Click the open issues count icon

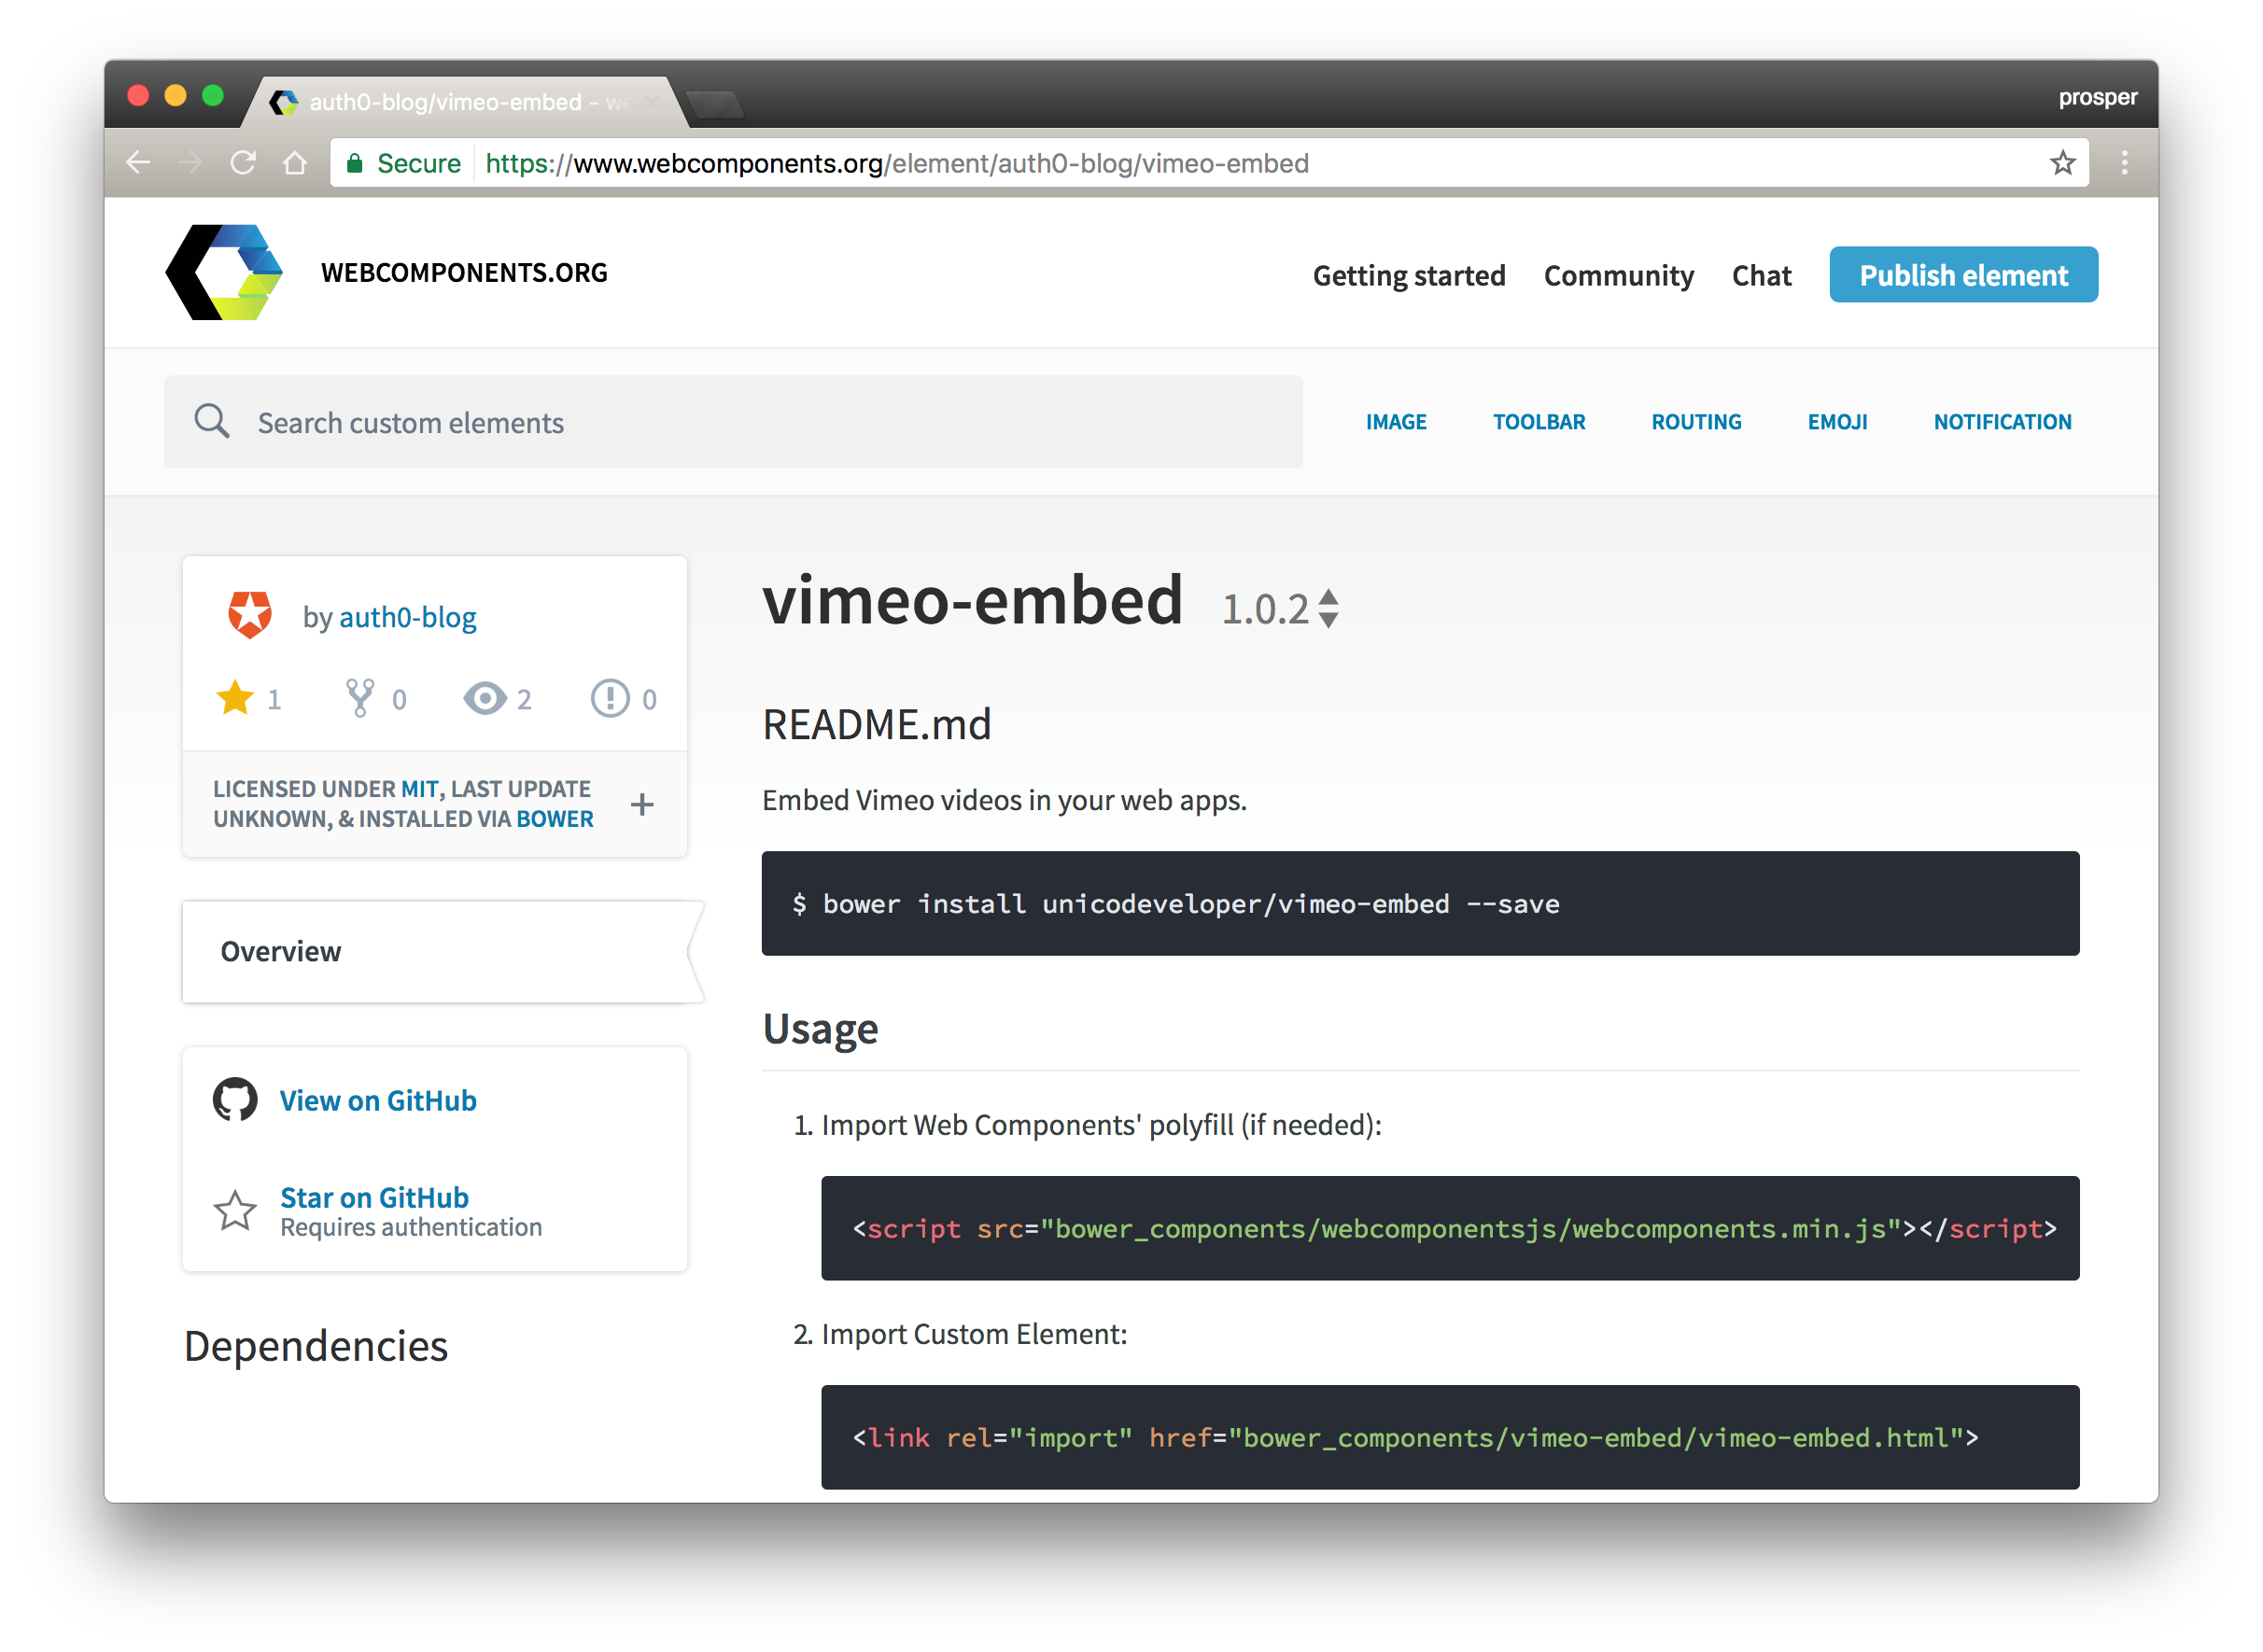(610, 698)
